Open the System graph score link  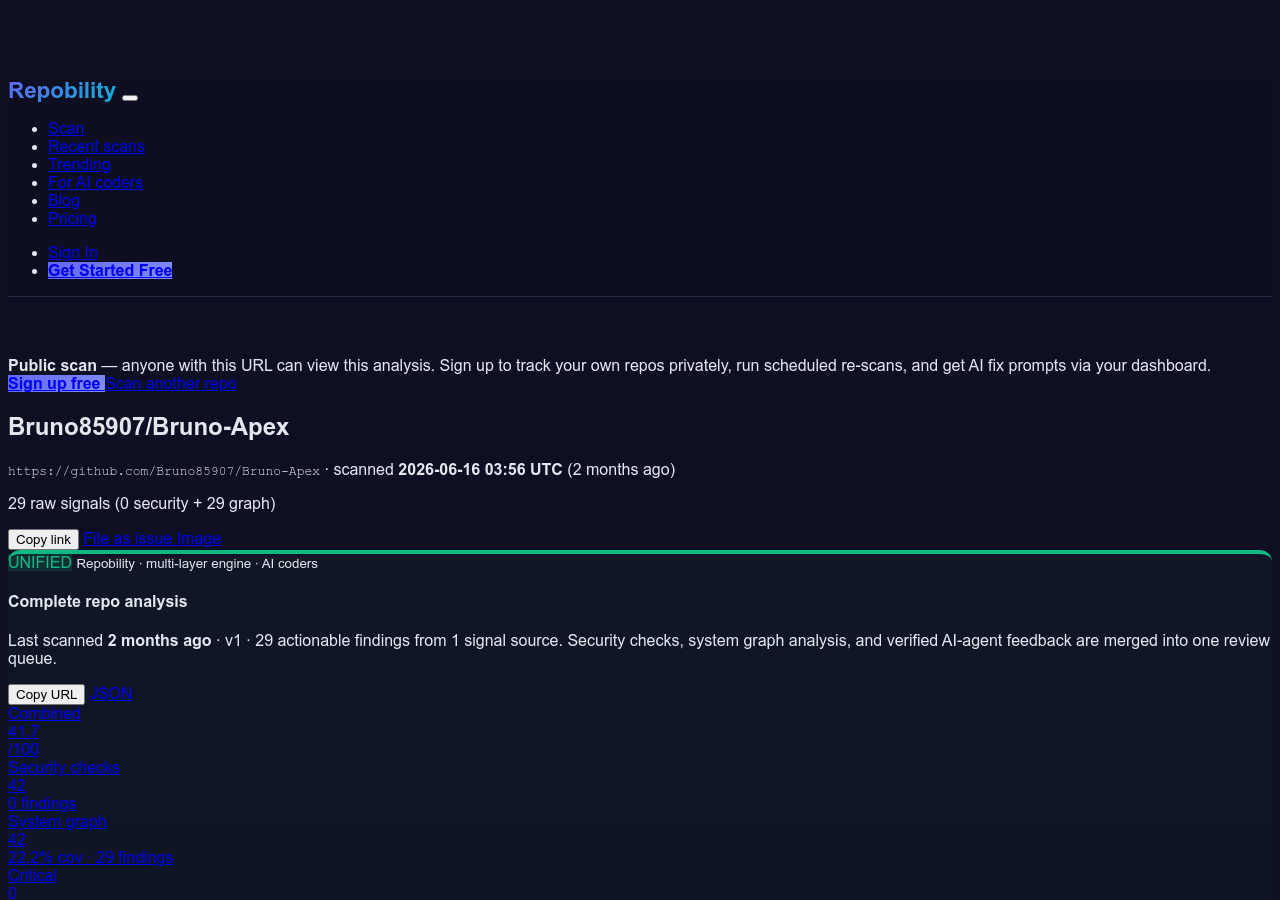[x=57, y=821]
